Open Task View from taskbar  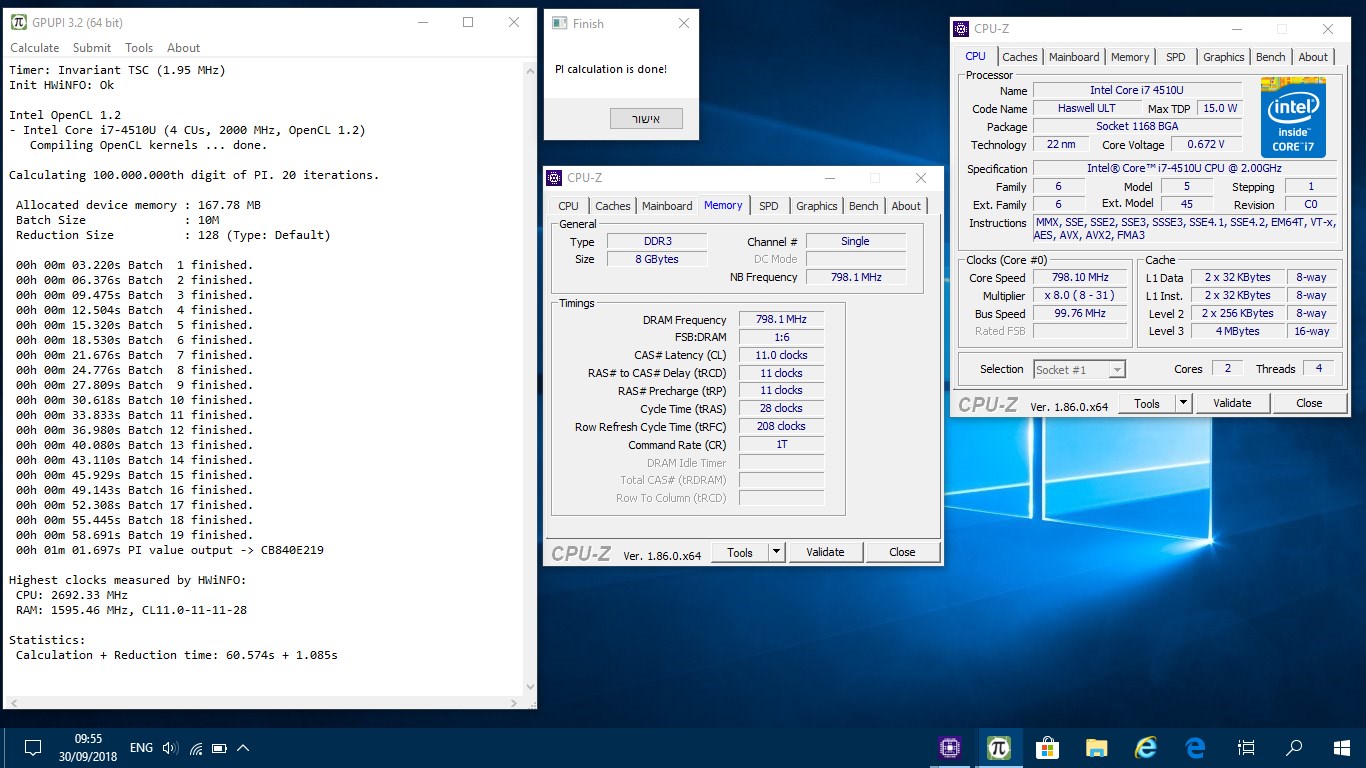pyautogui.click(x=1246, y=747)
